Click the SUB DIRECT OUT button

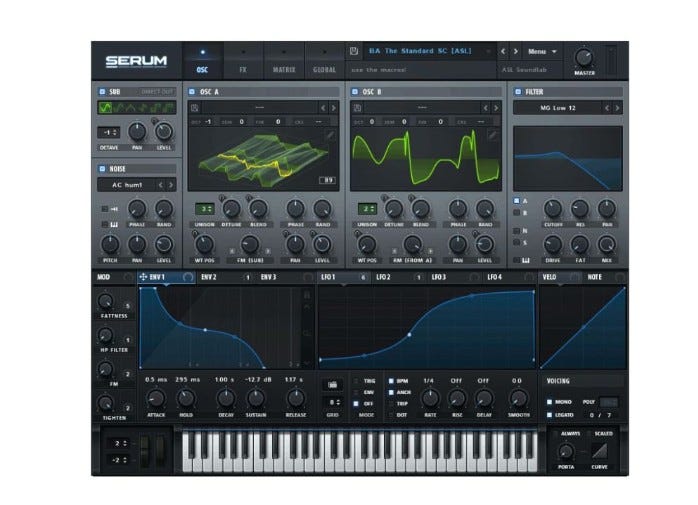[x=157, y=92]
